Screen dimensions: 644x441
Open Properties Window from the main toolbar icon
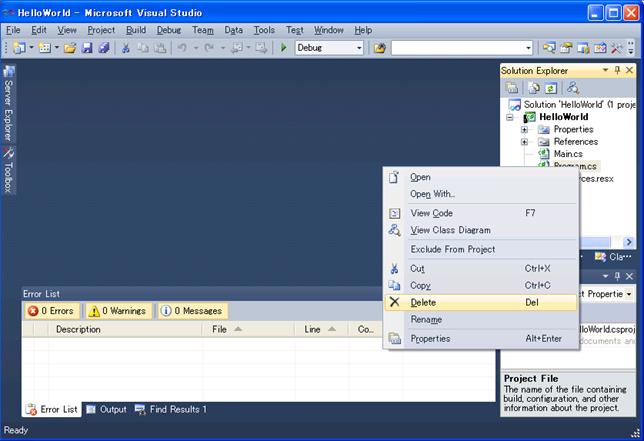tap(566, 48)
